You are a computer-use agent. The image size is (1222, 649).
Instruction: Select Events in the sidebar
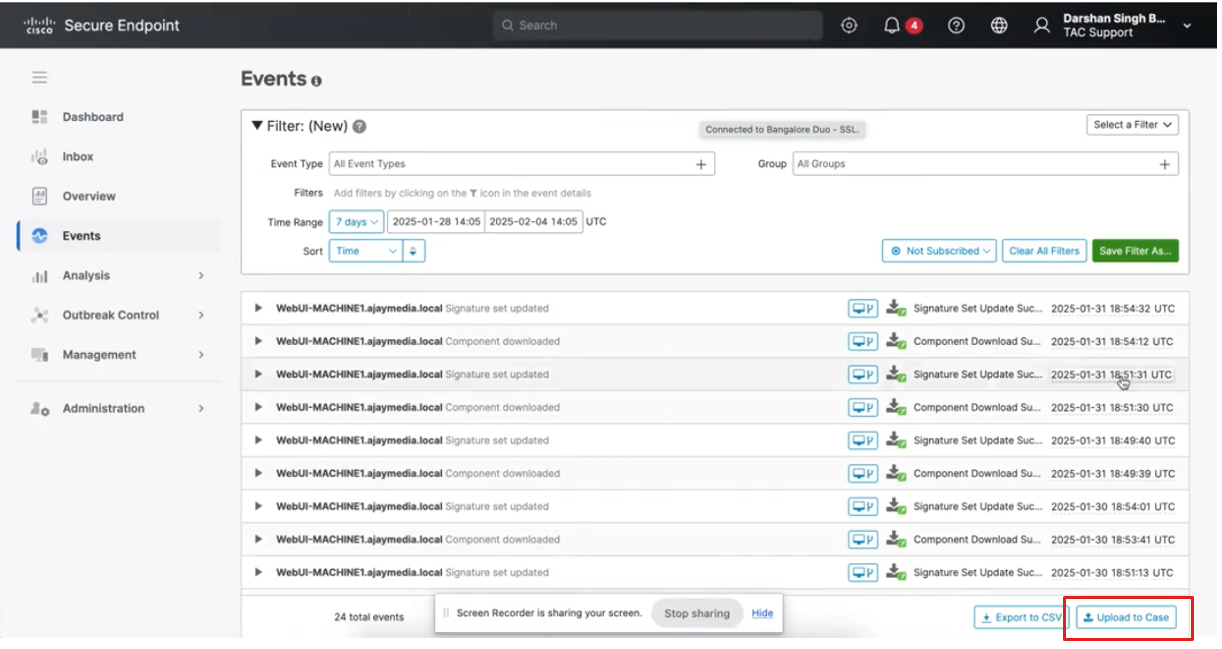click(119, 236)
